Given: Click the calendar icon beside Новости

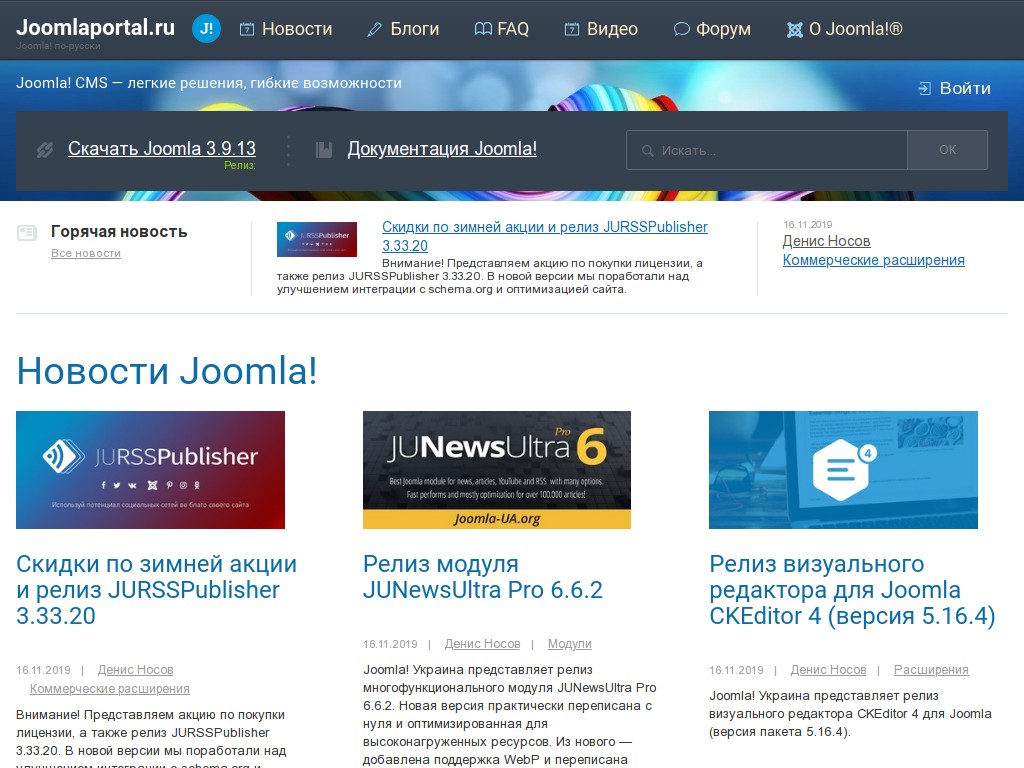Looking at the screenshot, I should (246, 29).
